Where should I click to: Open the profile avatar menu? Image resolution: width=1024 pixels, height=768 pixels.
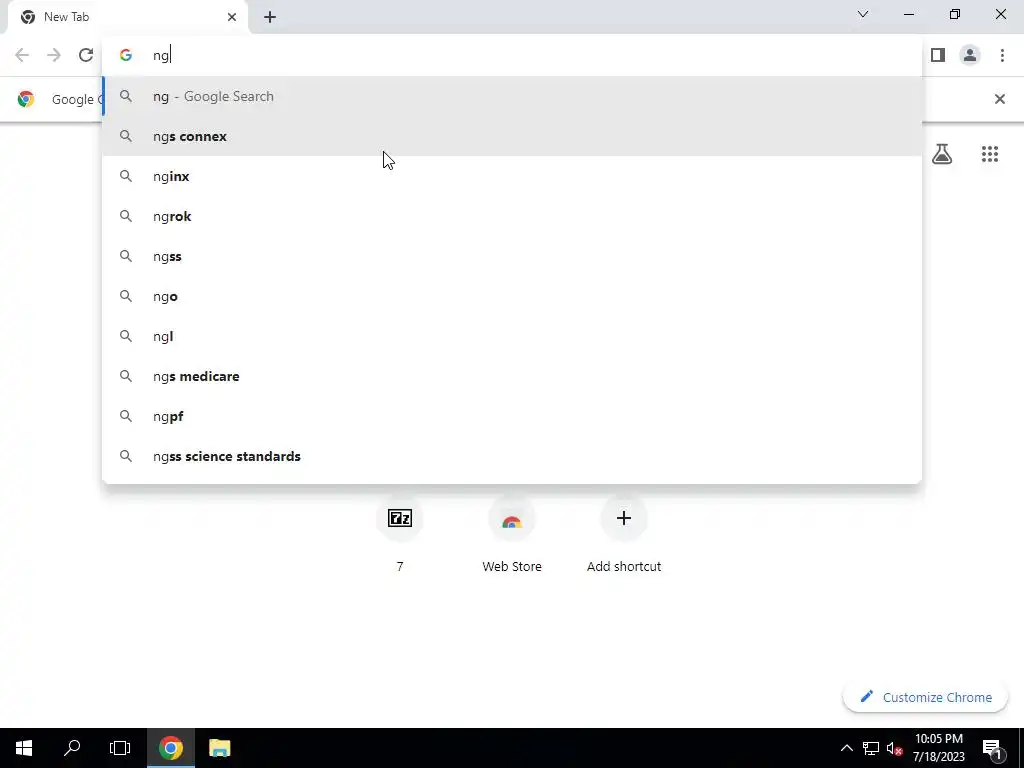click(x=970, y=55)
